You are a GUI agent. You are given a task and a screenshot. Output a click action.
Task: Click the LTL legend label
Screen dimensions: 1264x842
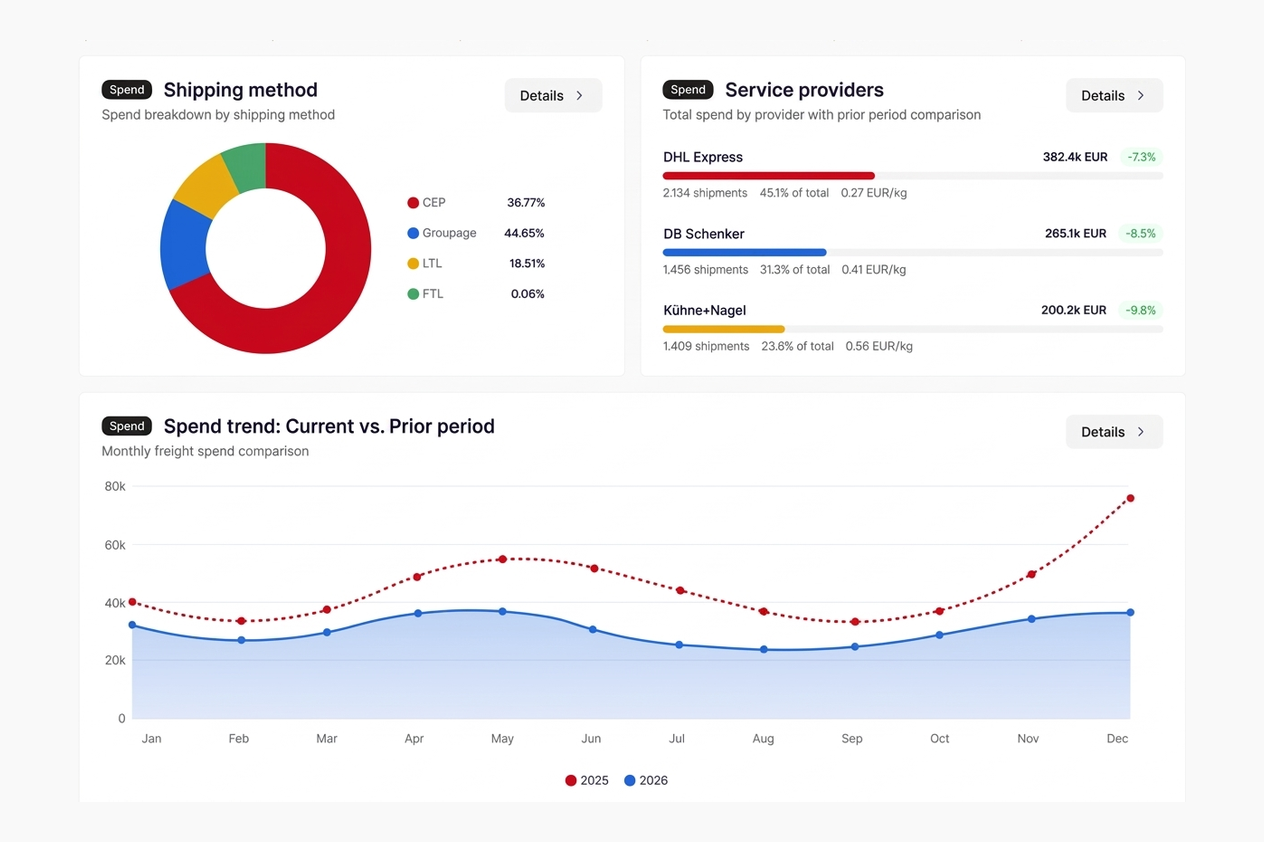click(432, 264)
